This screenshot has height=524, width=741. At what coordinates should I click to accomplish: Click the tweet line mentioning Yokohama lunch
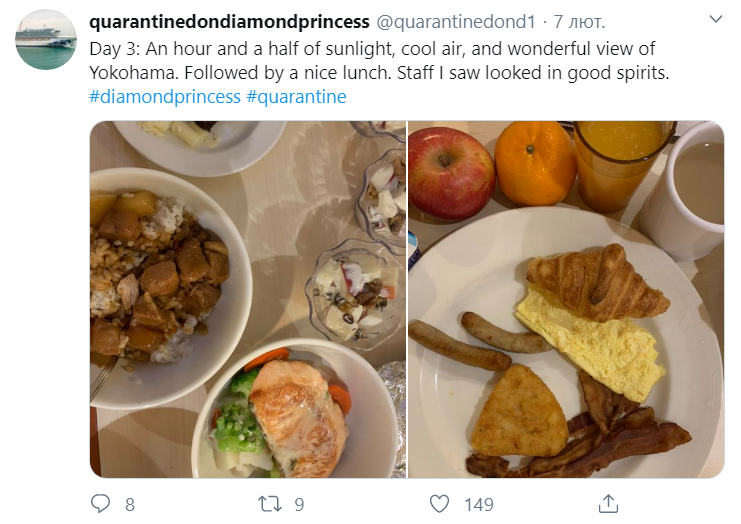(379, 73)
